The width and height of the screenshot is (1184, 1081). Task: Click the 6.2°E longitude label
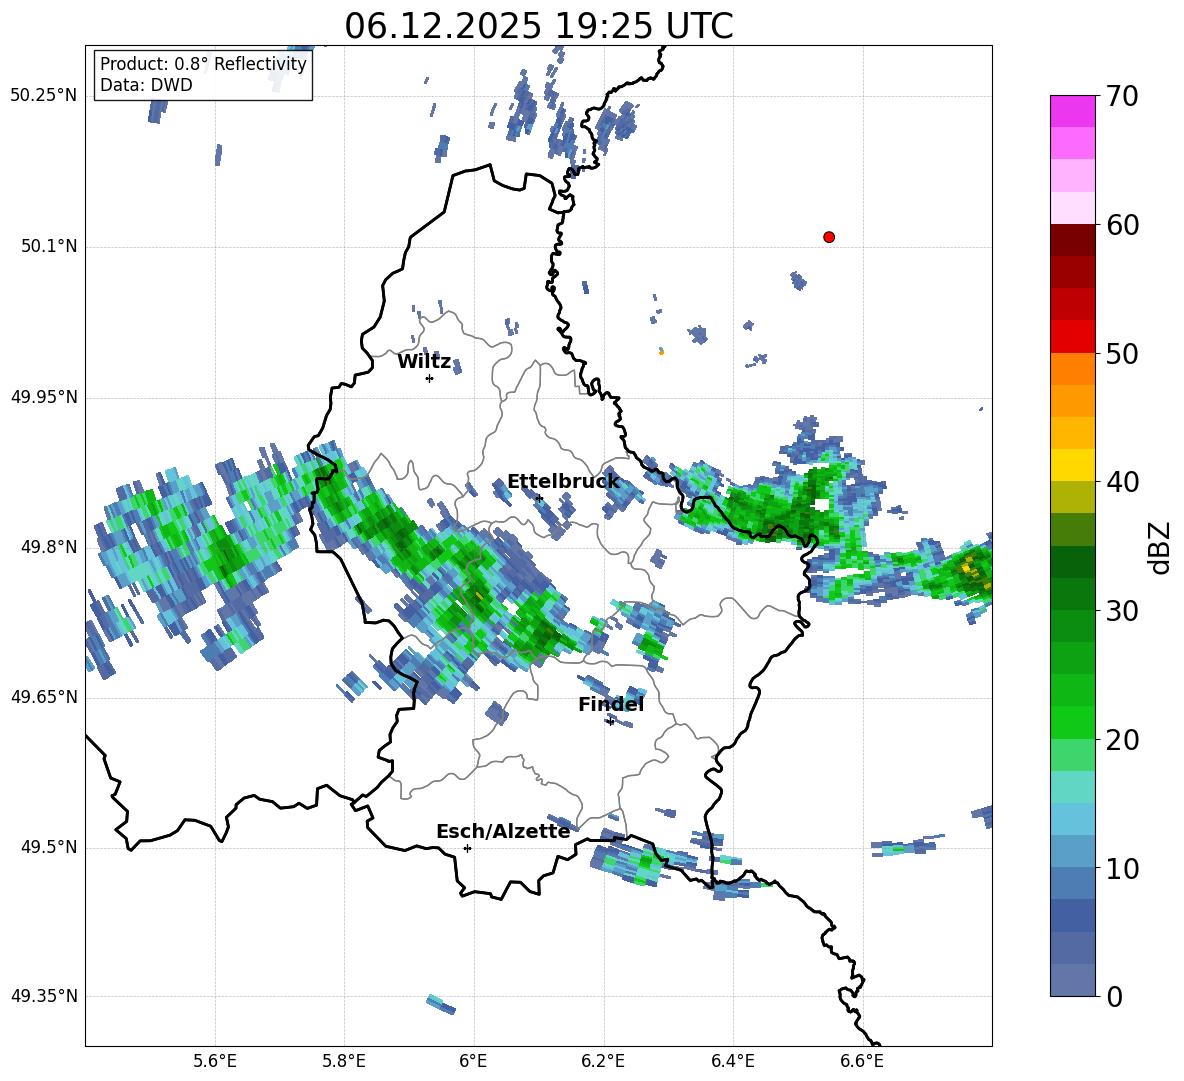(x=603, y=1061)
